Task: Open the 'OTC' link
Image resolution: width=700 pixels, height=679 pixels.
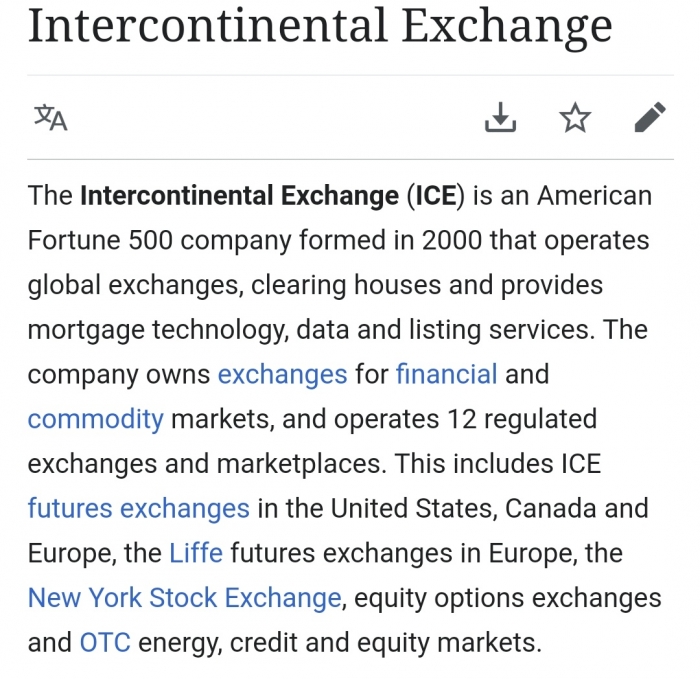Action: [x=105, y=642]
